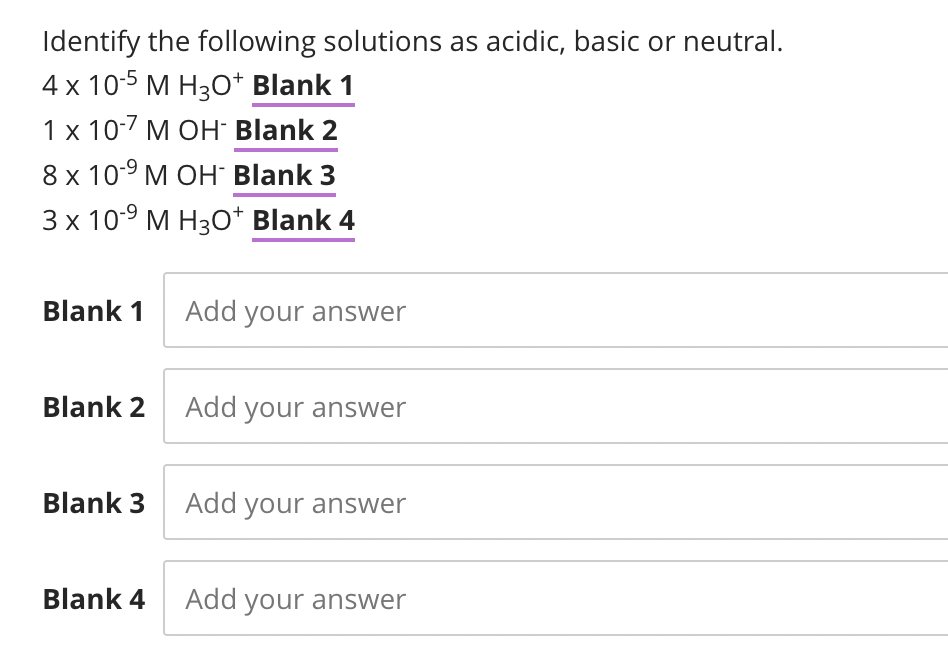Click the Blank 3 label beside its field
This screenshot has width=948, height=658.
point(93,503)
